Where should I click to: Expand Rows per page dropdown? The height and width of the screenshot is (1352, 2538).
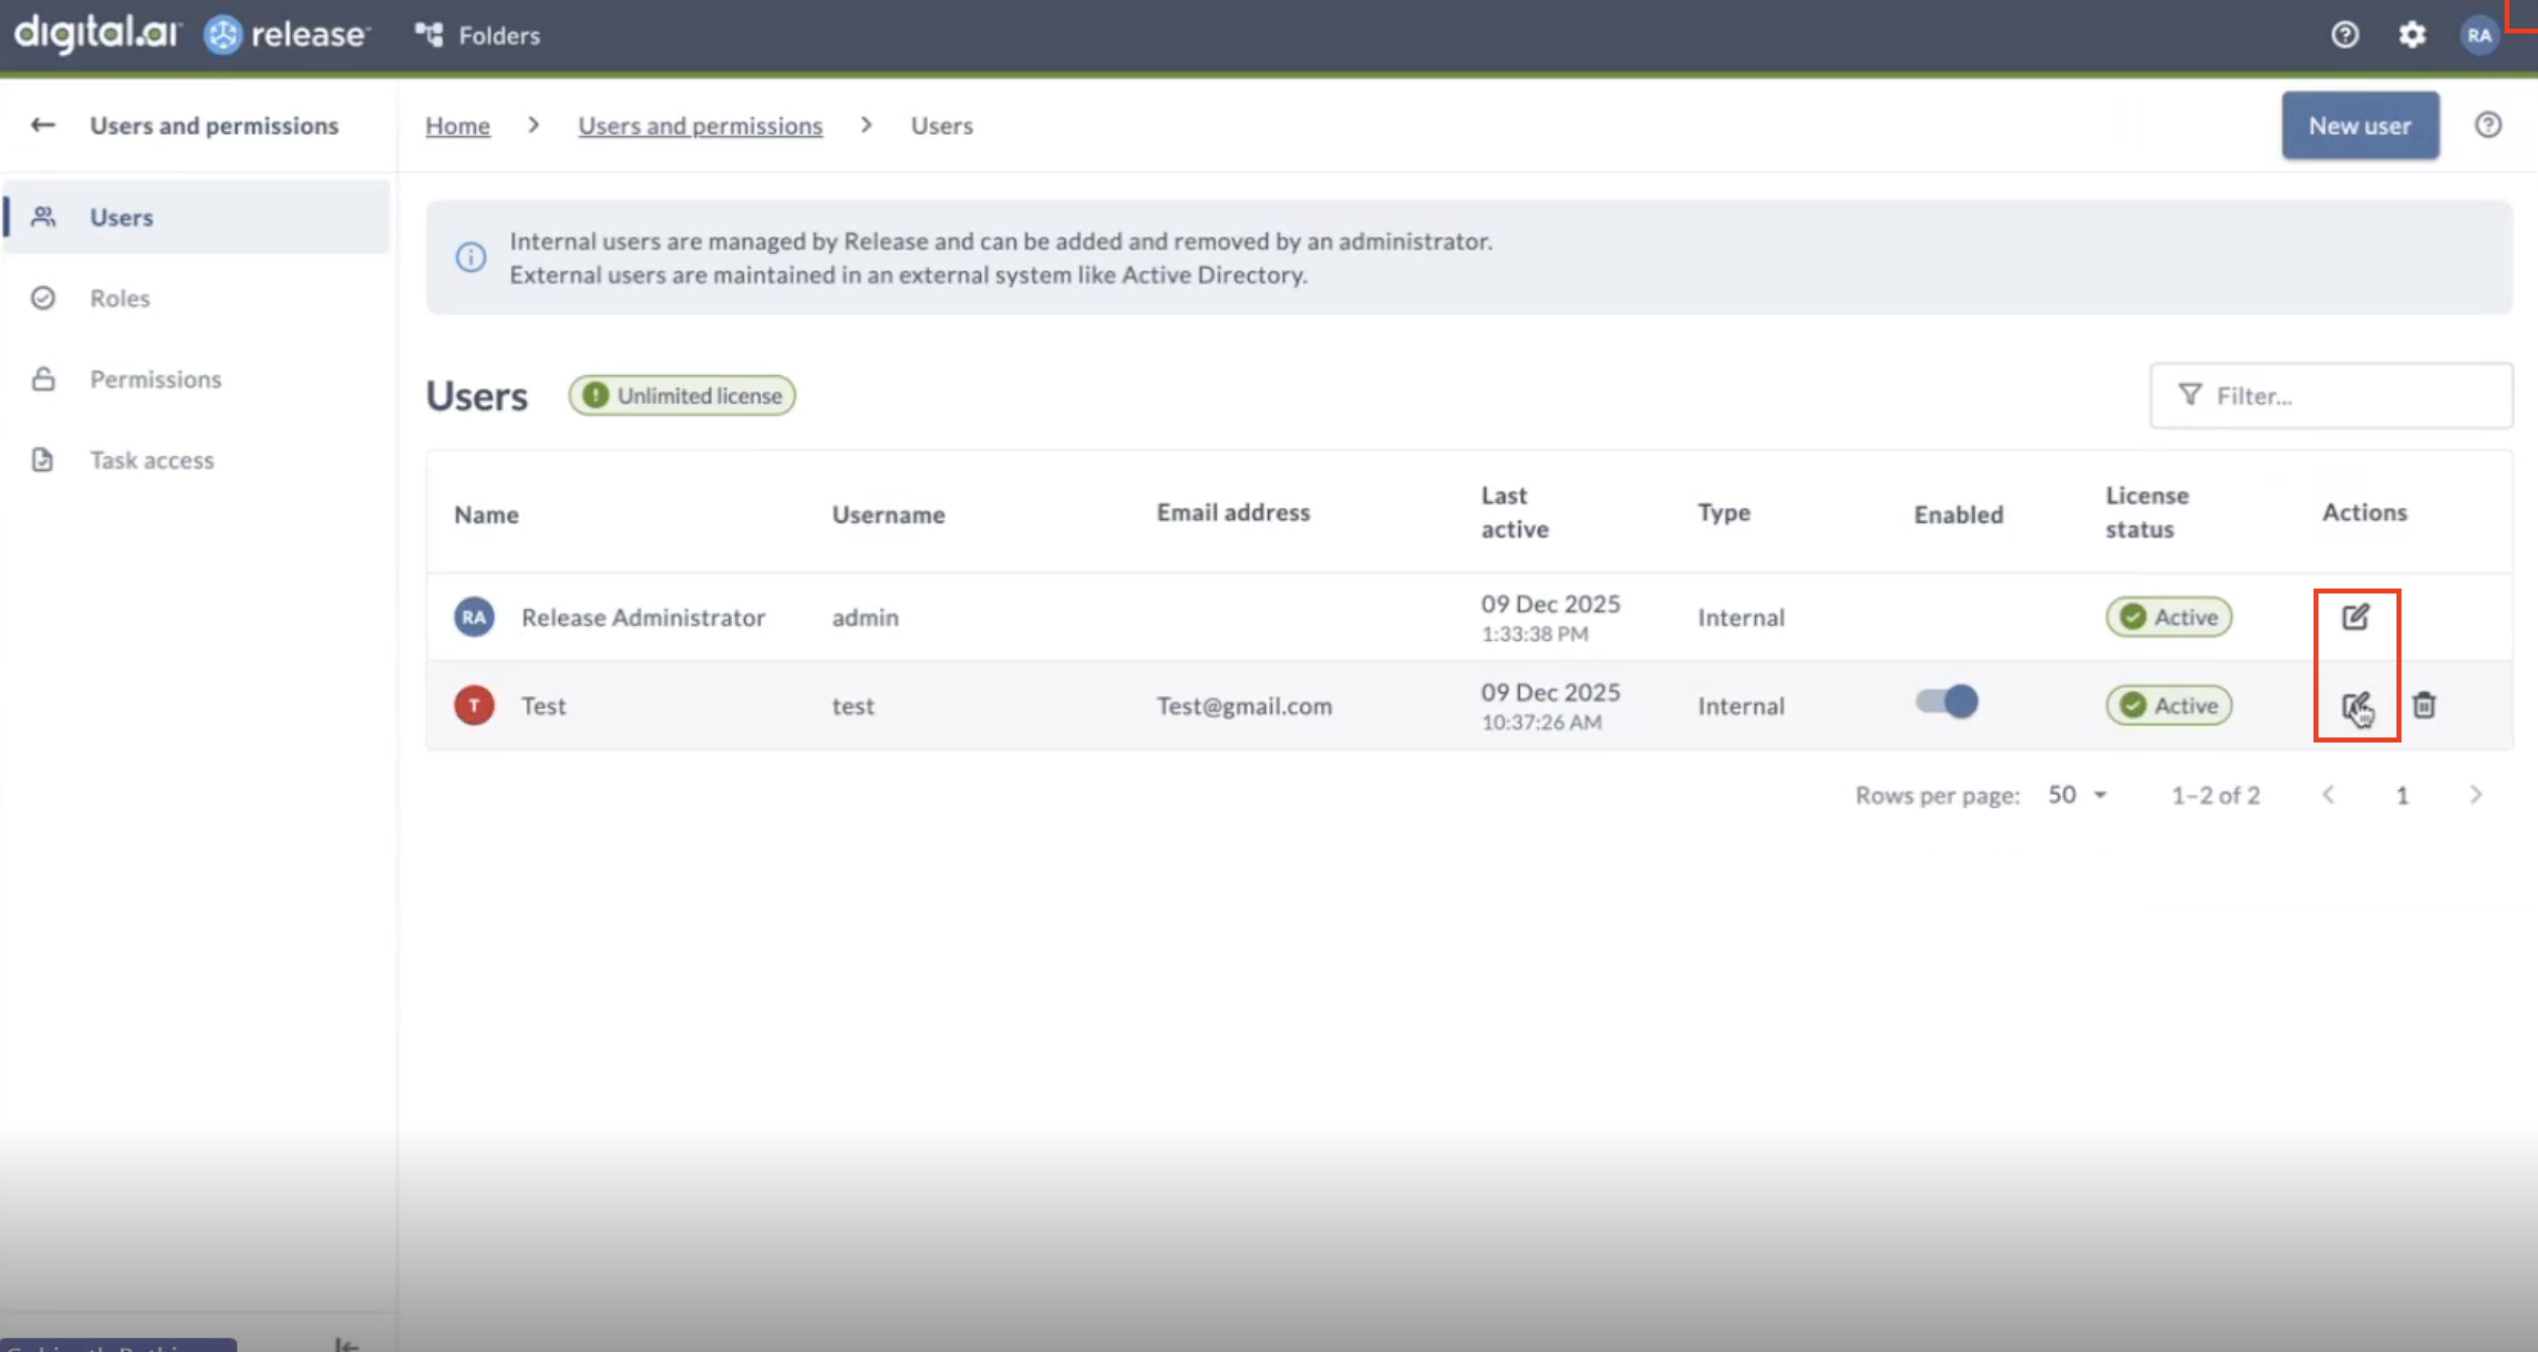[2078, 795]
